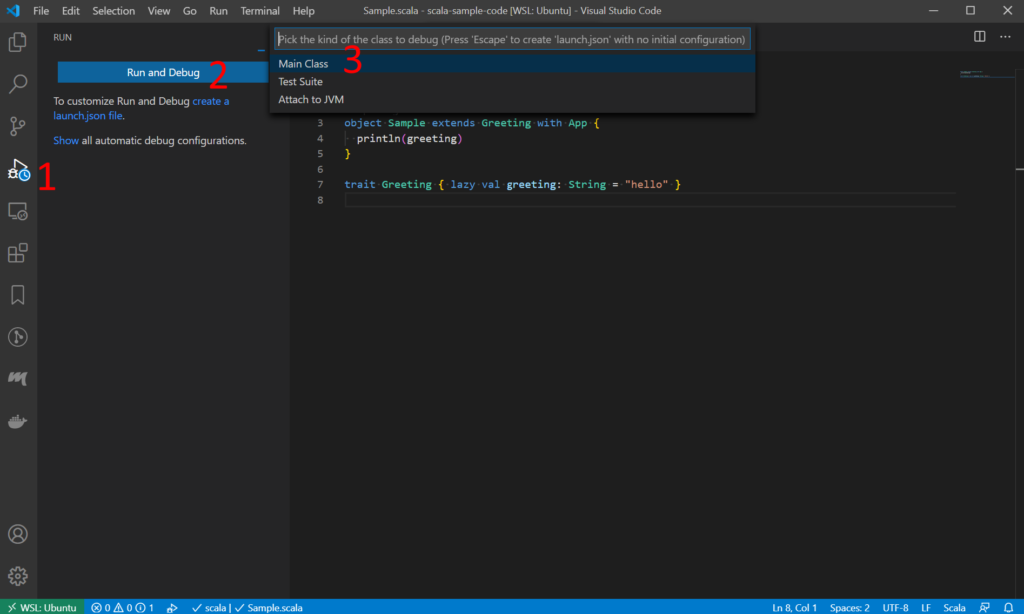Screen dimensions: 1024x614
Task: Open Manage settings gear menu
Action: [18, 576]
